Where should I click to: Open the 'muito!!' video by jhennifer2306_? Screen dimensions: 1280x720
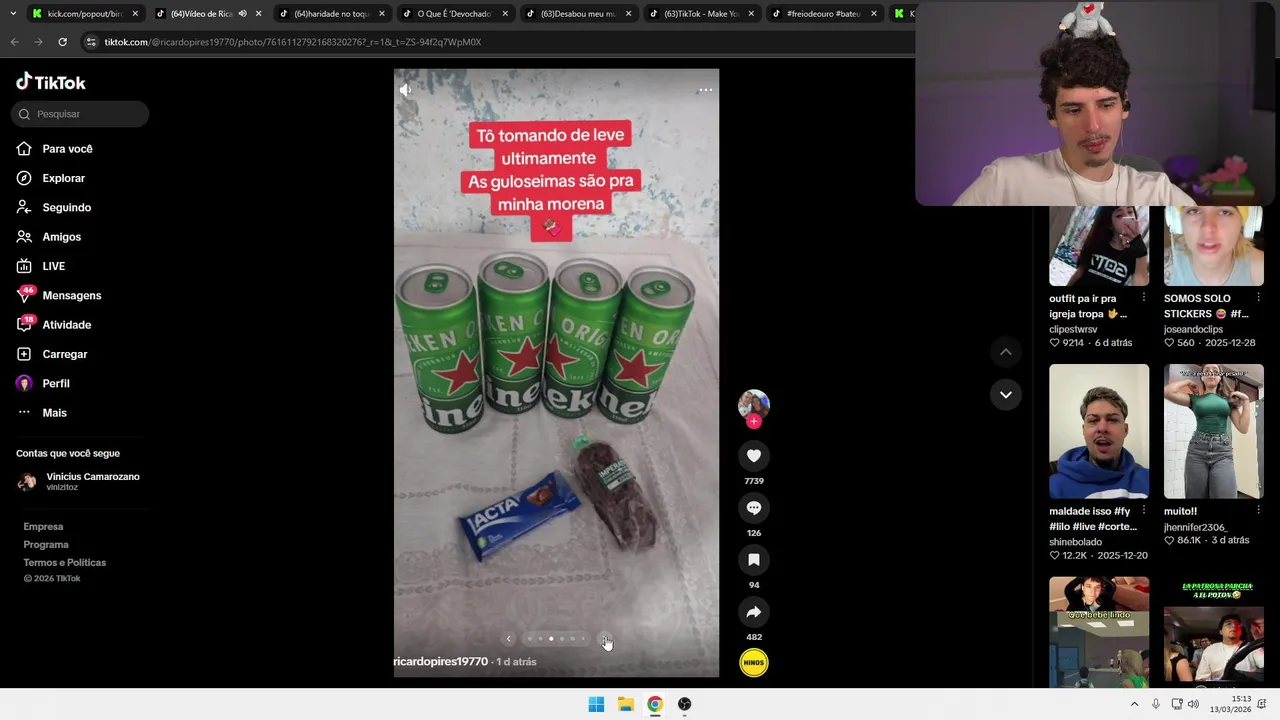point(1214,431)
